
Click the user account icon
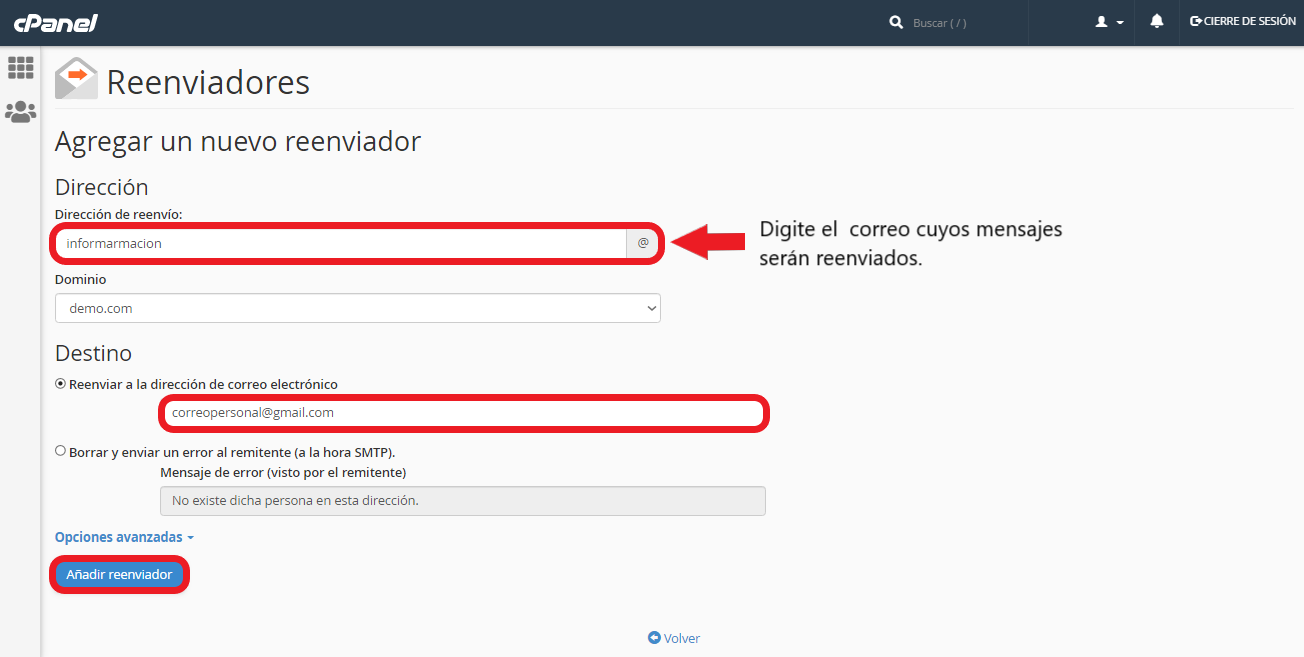(1102, 22)
